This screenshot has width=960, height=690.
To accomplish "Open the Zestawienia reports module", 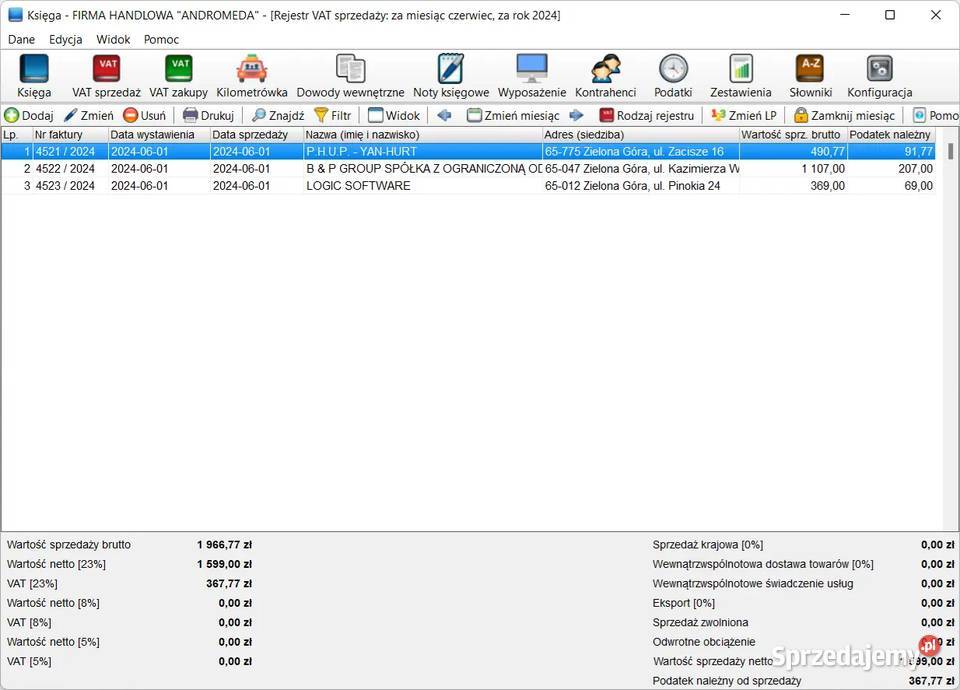I will coord(741,75).
